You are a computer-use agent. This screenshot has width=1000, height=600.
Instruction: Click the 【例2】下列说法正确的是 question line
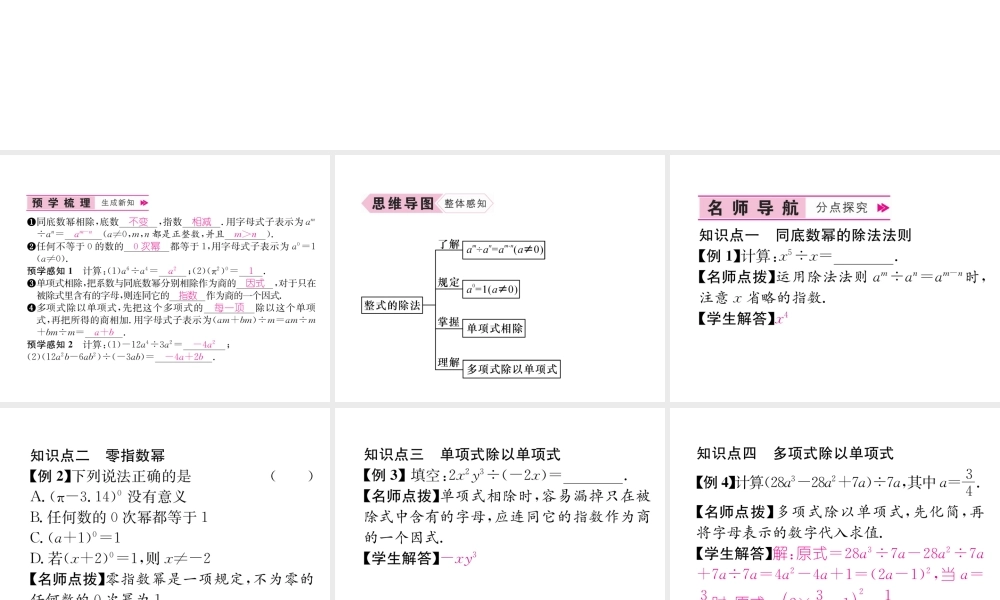(110, 476)
